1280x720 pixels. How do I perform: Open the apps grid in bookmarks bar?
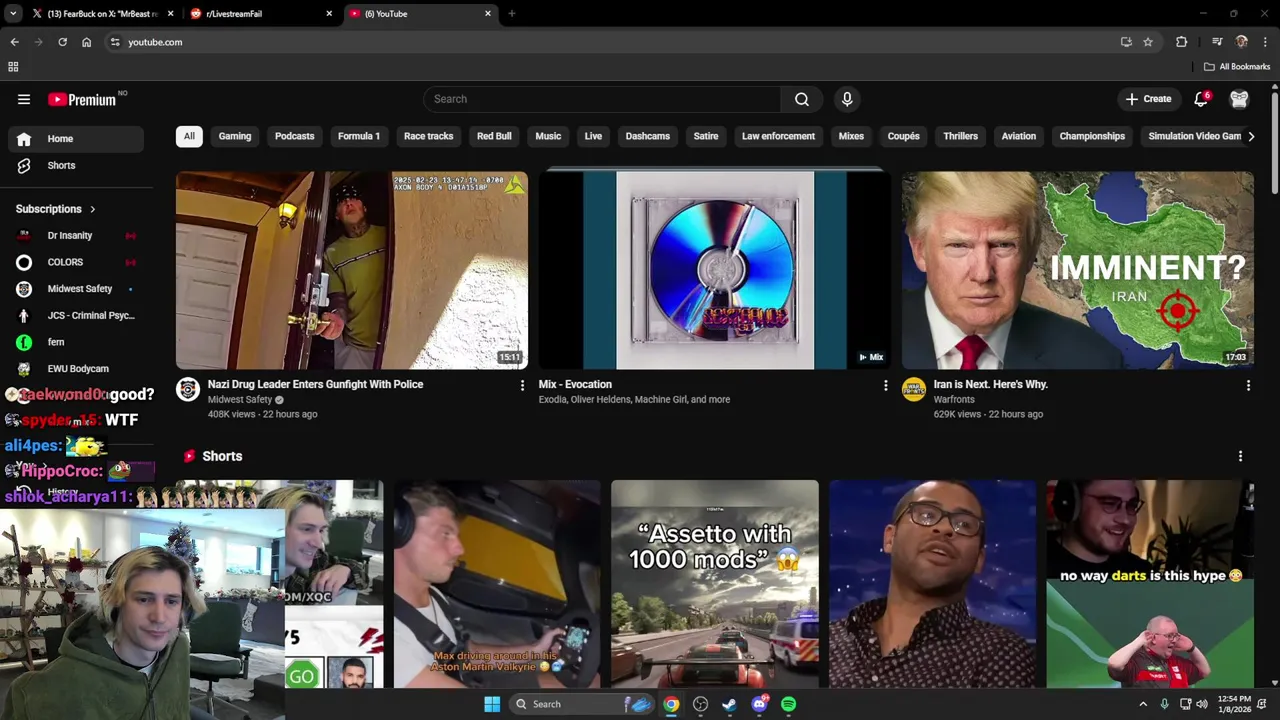click(13, 67)
